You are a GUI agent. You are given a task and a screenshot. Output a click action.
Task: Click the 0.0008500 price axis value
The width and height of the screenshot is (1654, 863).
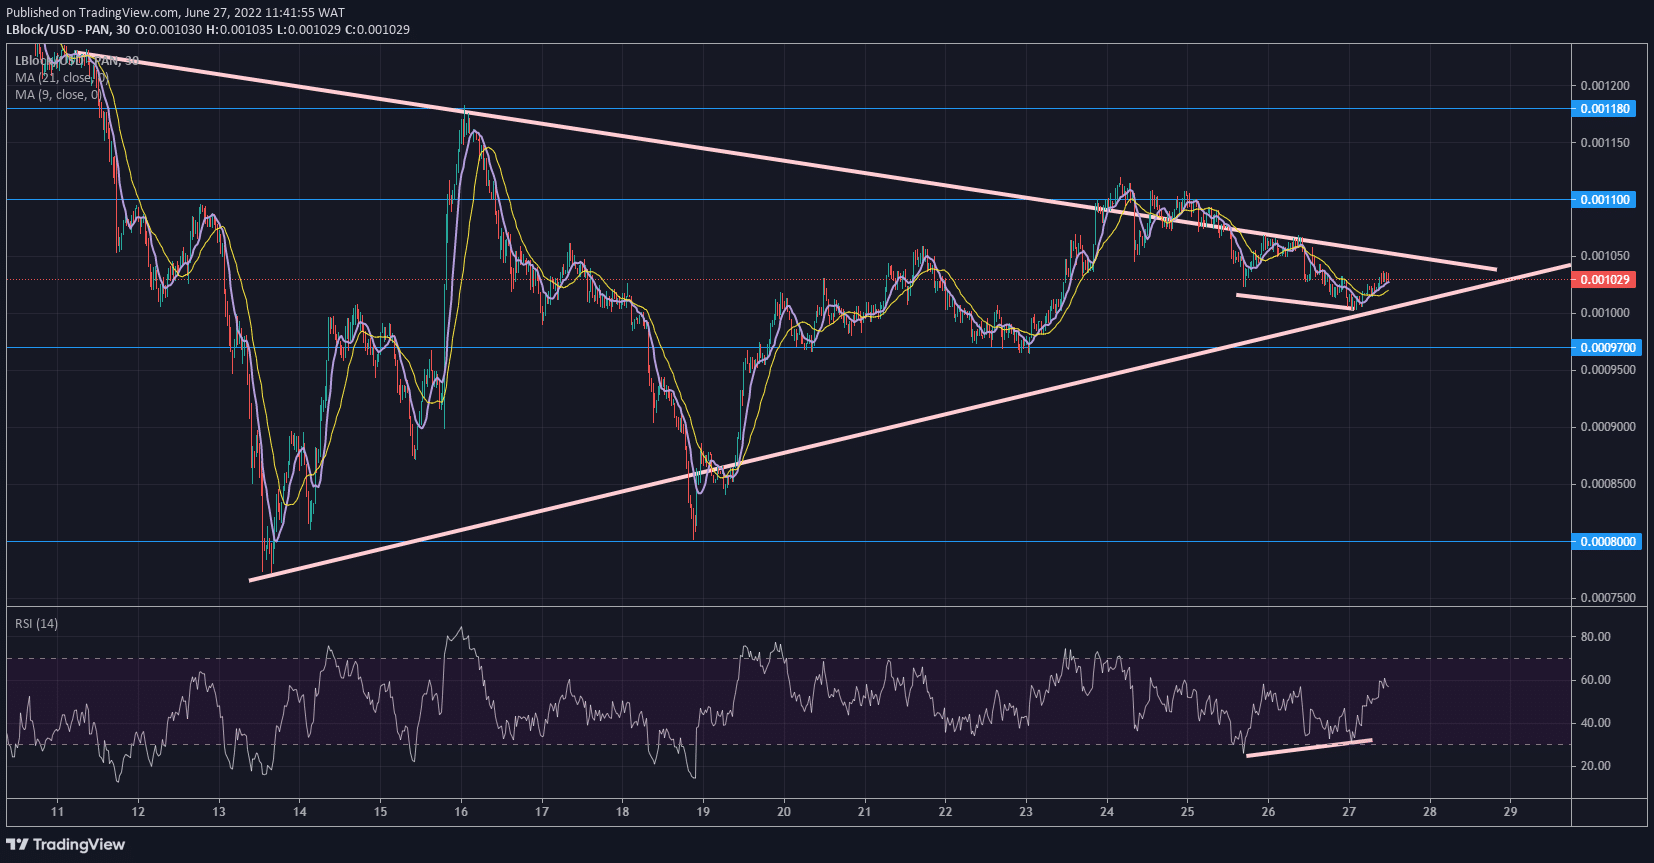[x=1608, y=484]
